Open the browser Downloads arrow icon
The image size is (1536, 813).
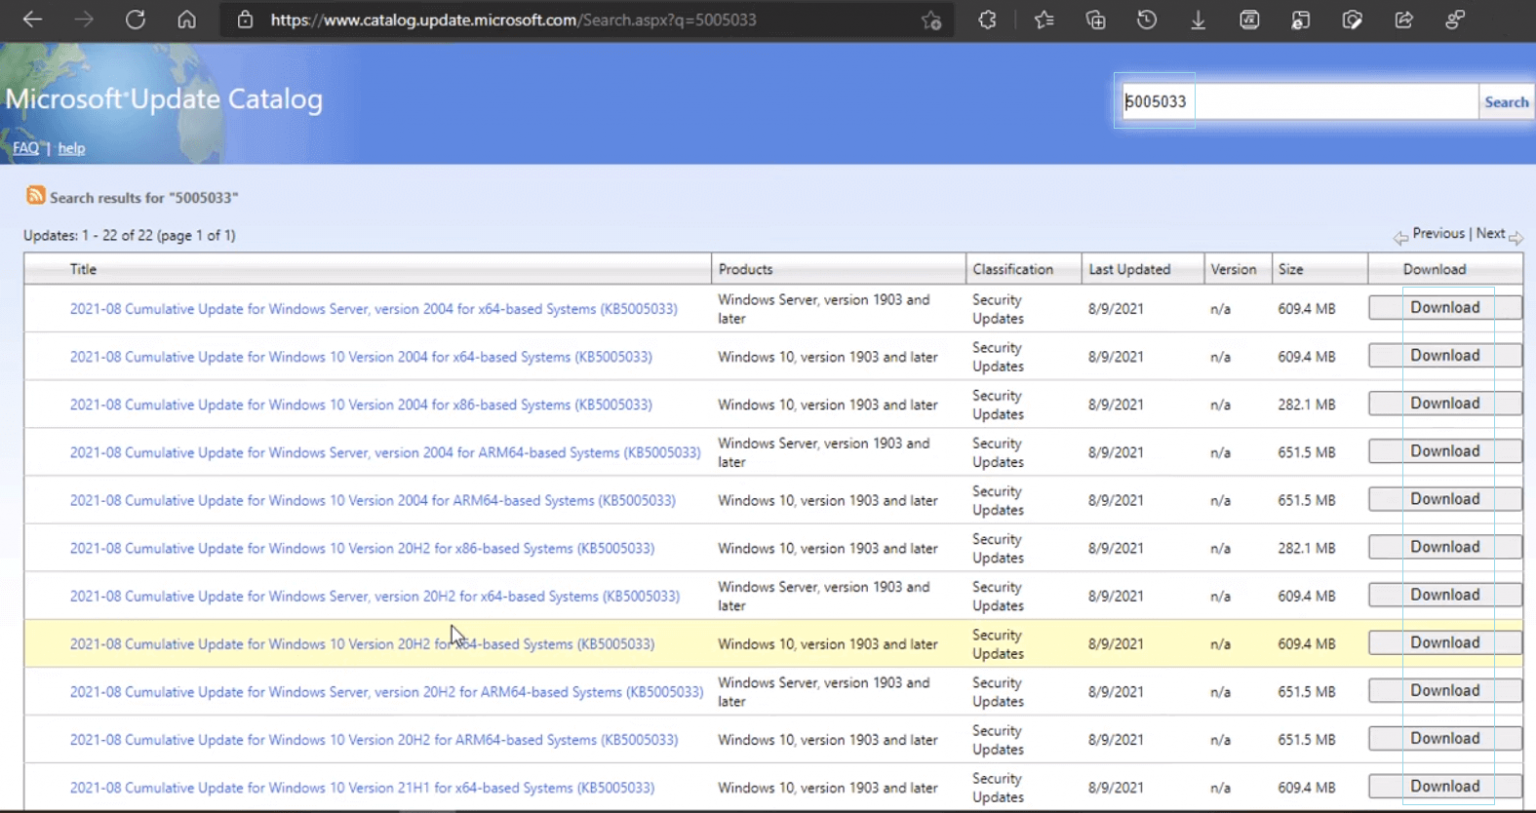click(1198, 20)
